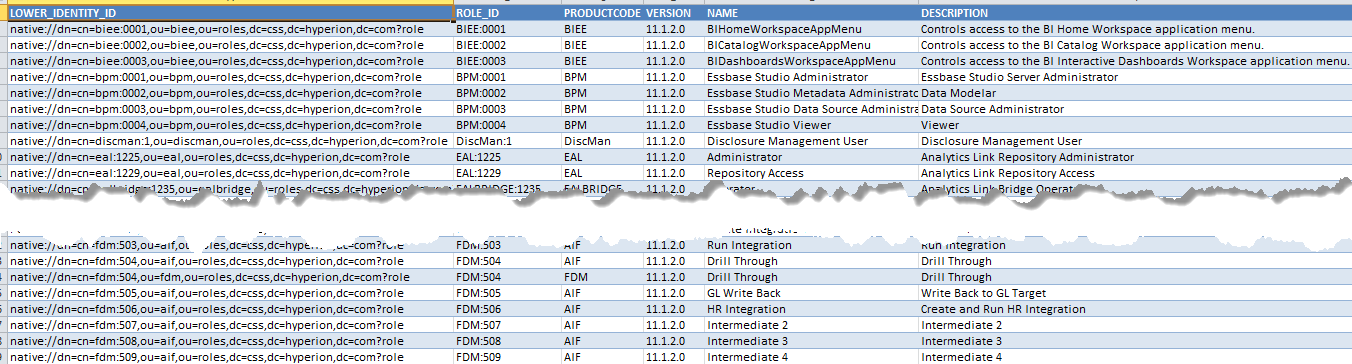
Task: Select the ROLE_ID column header
Action: (x=507, y=14)
